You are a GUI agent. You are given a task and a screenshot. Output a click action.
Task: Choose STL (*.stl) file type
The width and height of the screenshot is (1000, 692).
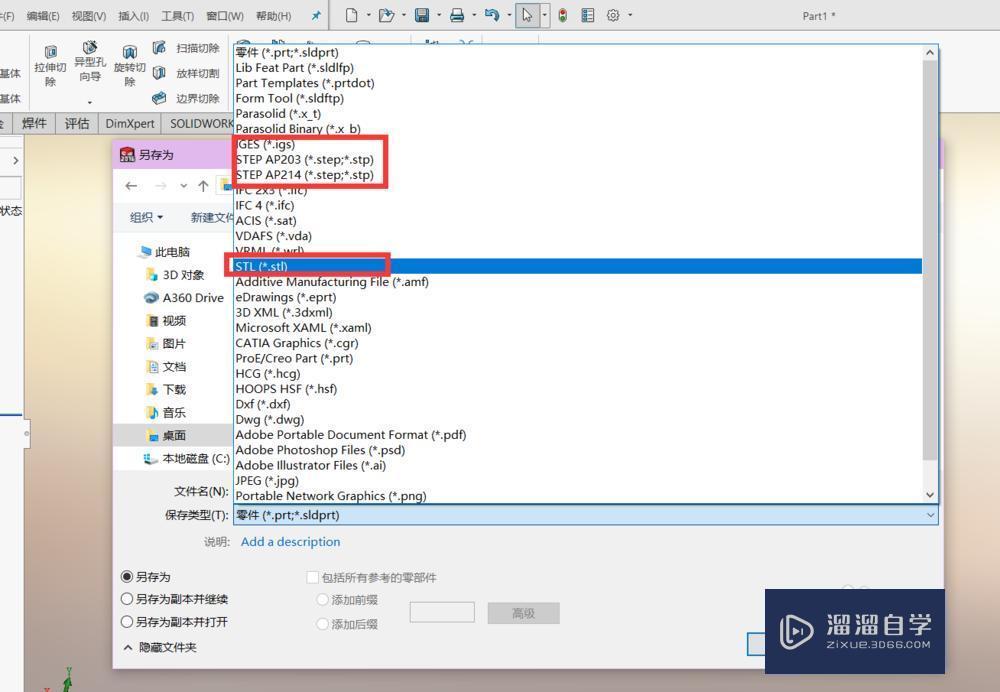coord(578,267)
